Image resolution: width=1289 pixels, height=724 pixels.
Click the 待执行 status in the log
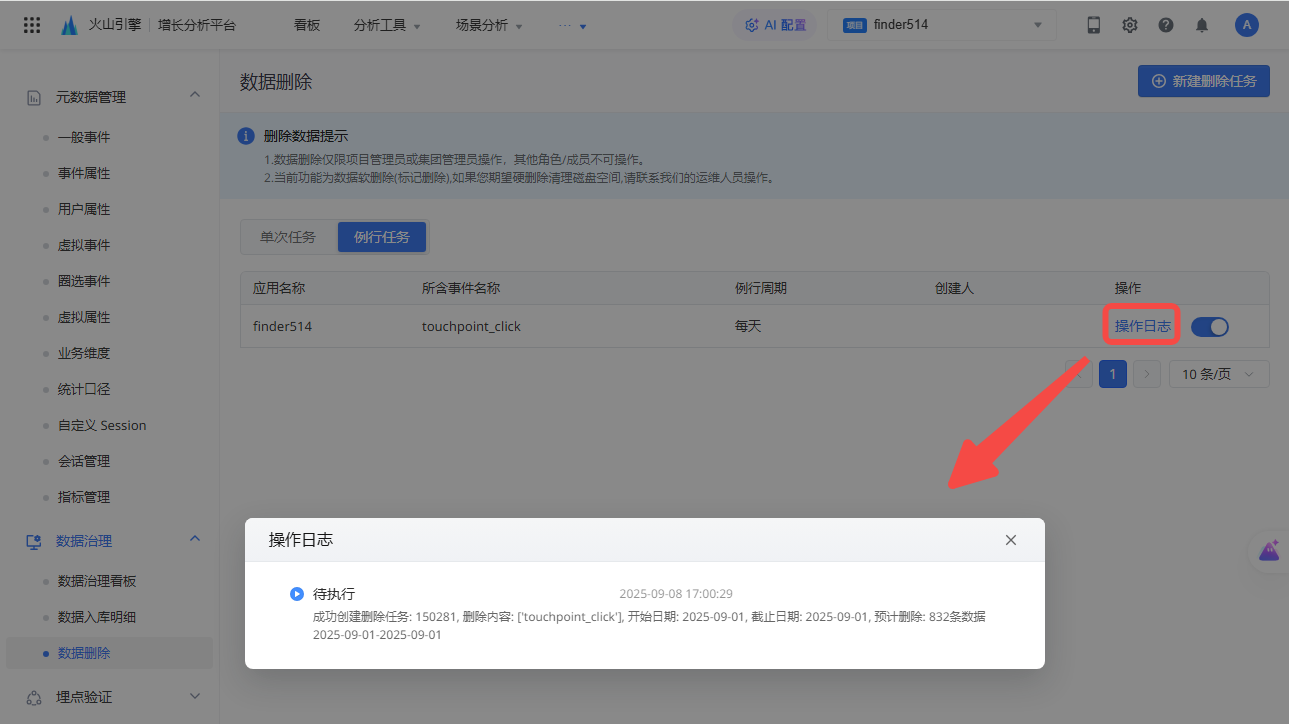click(x=334, y=594)
